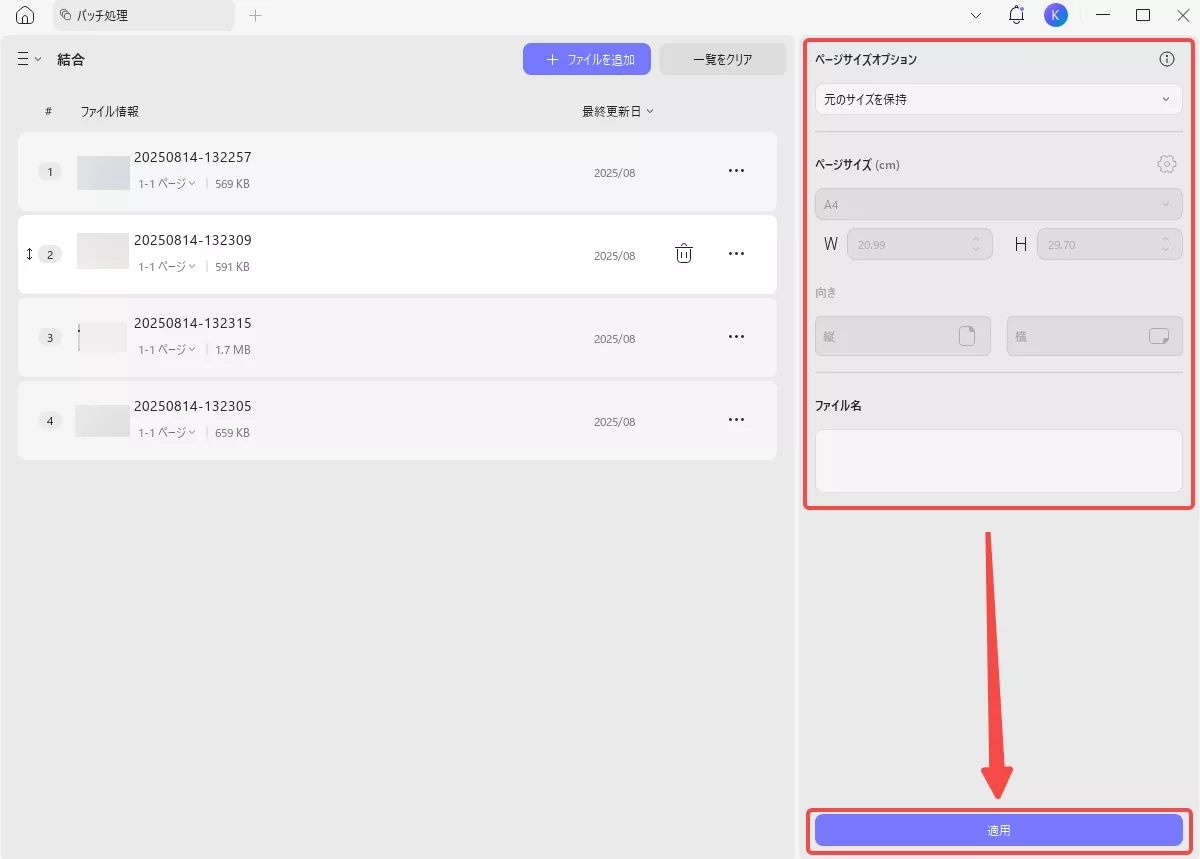
Task: Select 縦 portrait orientation
Action: click(x=902, y=336)
